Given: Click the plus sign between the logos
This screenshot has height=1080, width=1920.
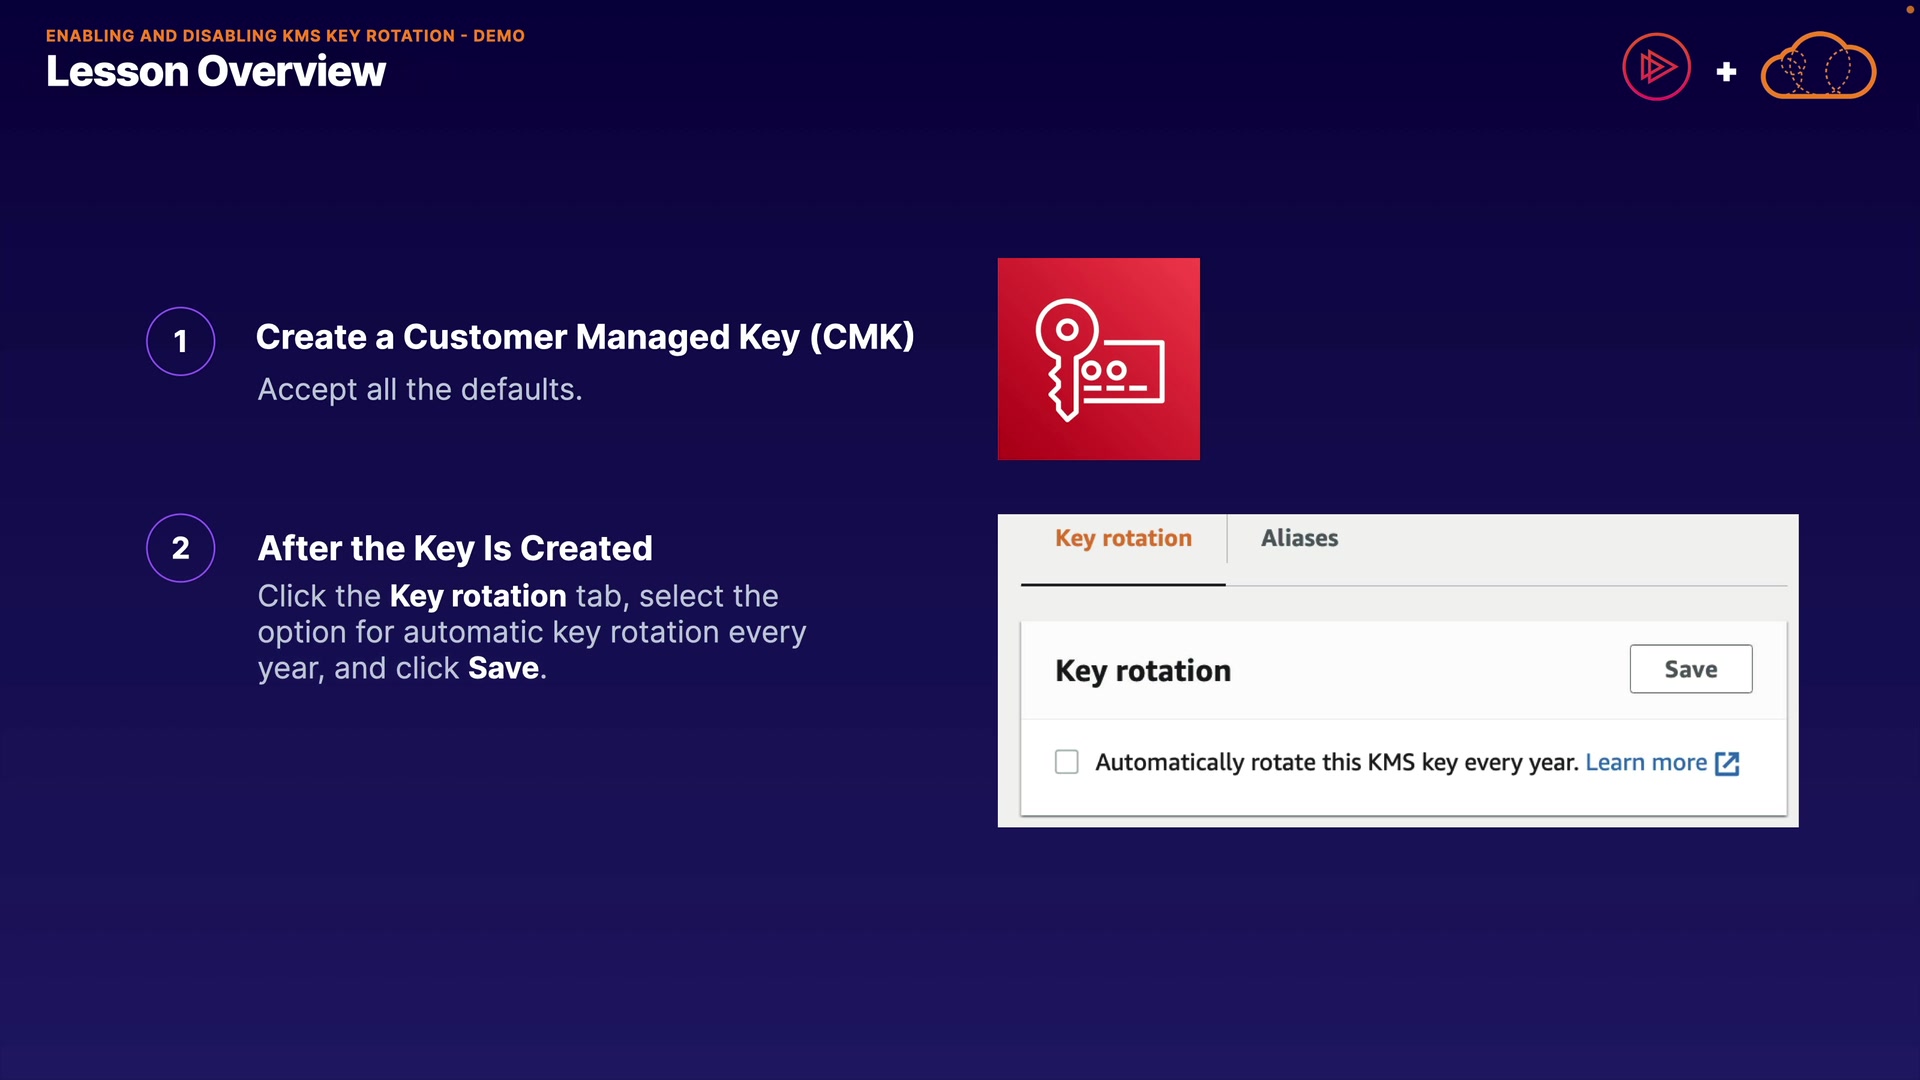Looking at the screenshot, I should (1726, 72).
